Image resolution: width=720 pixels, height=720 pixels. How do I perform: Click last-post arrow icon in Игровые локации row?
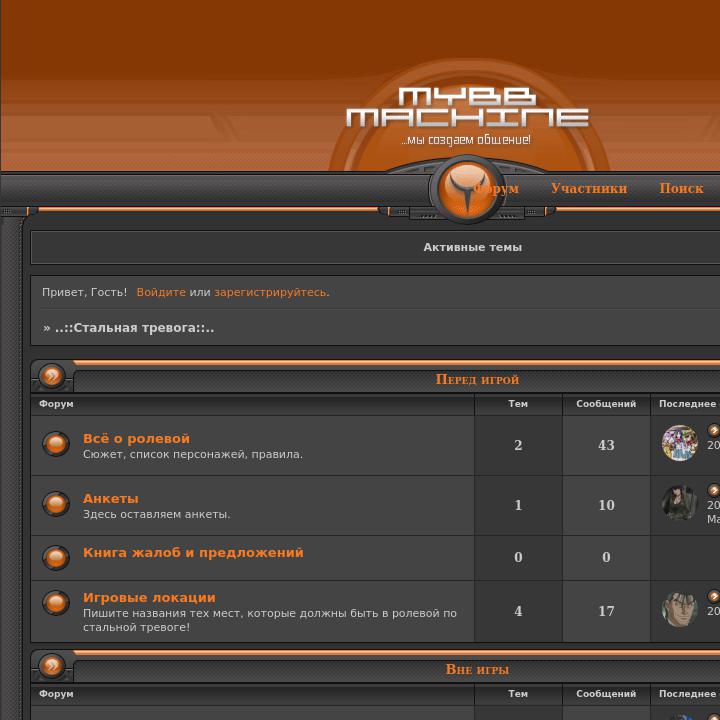(714, 596)
